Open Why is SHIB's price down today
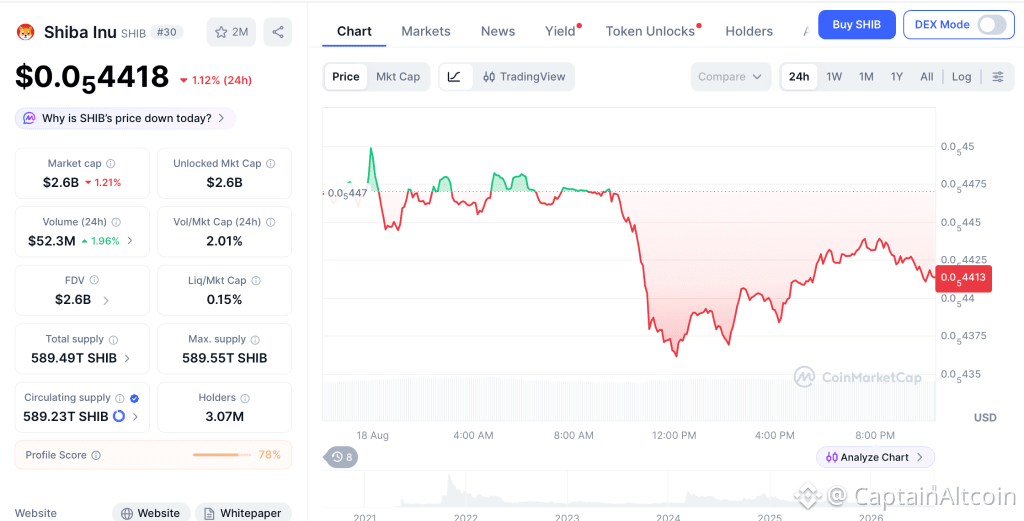Screen dimensions: 1024x521 coord(125,118)
